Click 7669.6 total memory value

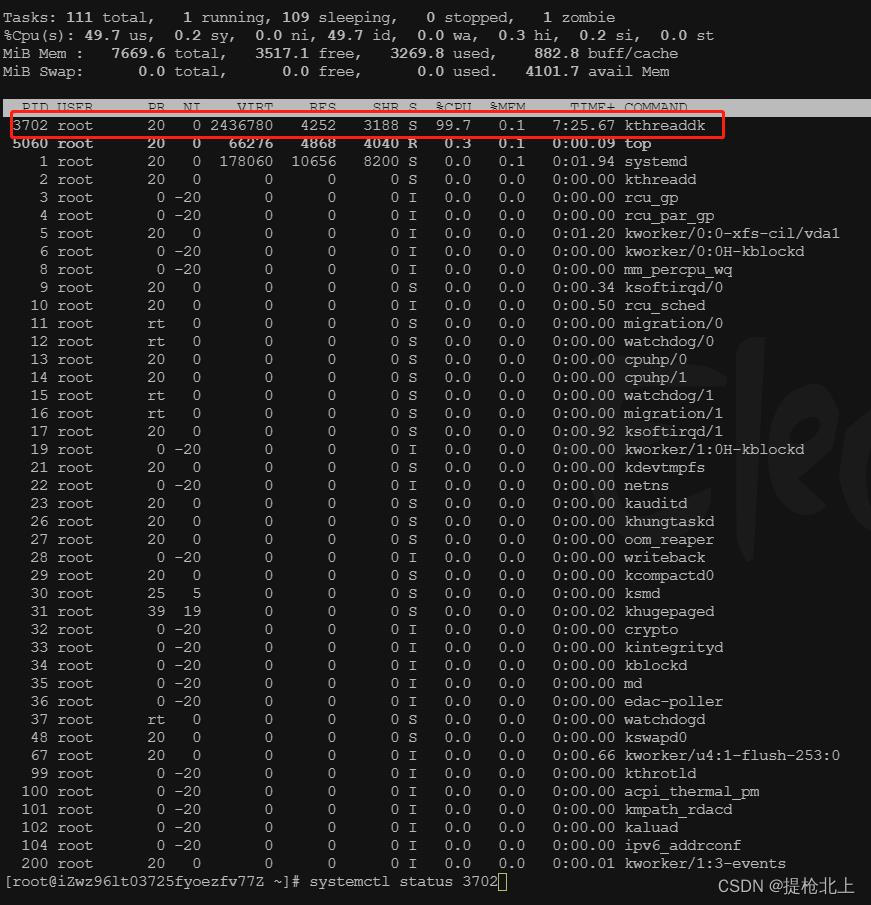pos(139,54)
